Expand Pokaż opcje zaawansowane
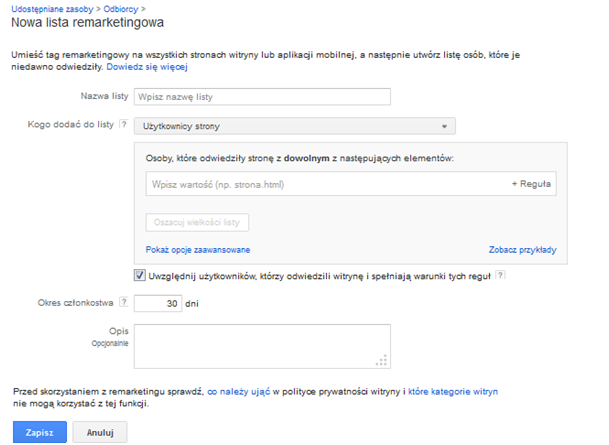609x445 pixels. click(197, 249)
